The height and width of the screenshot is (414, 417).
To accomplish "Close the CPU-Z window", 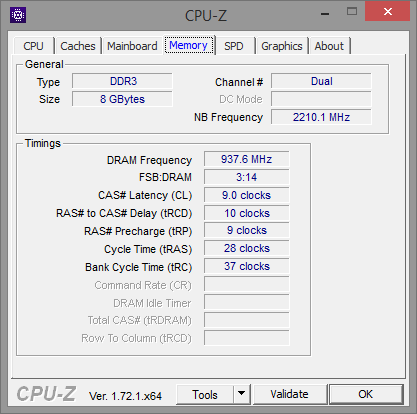I will pyautogui.click(x=387, y=12).
